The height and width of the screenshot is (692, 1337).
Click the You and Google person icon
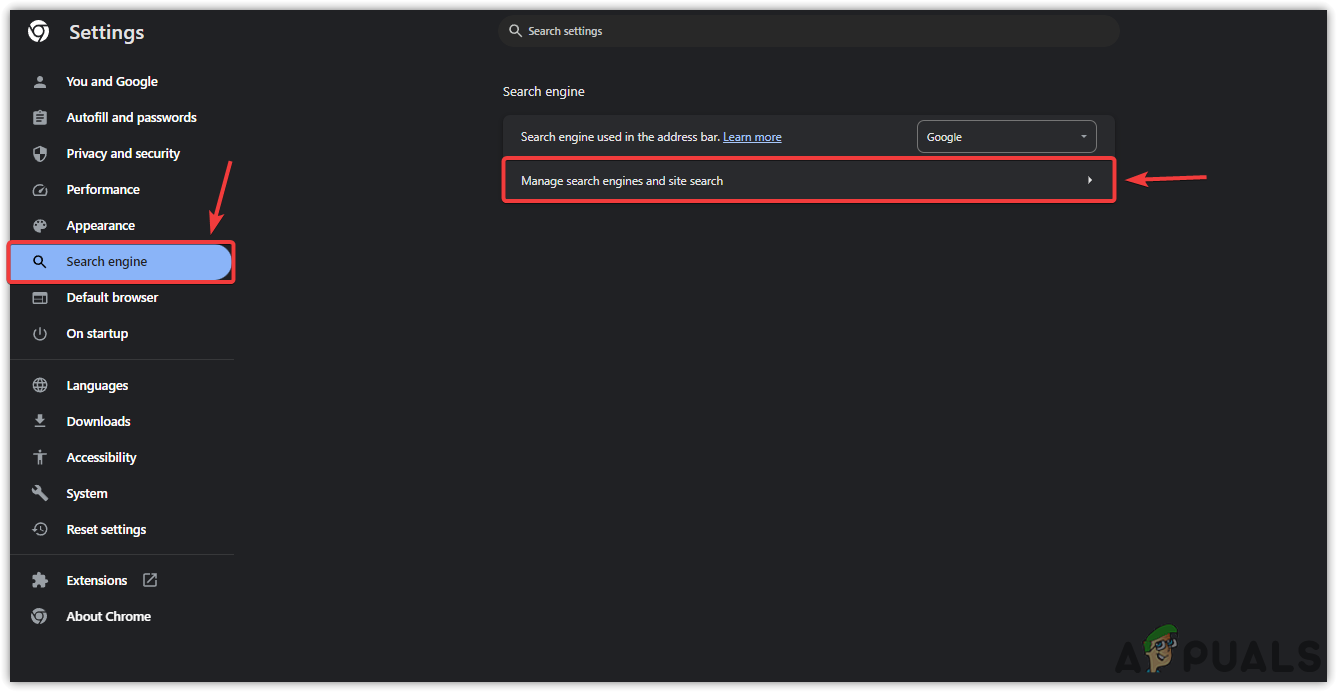(x=40, y=82)
